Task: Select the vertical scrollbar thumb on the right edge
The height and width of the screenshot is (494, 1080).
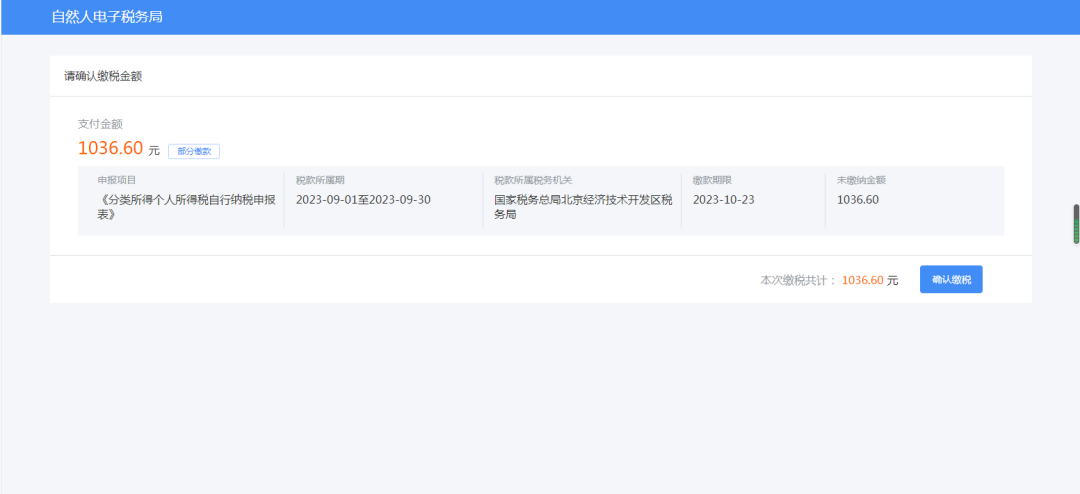Action: [x=1076, y=224]
